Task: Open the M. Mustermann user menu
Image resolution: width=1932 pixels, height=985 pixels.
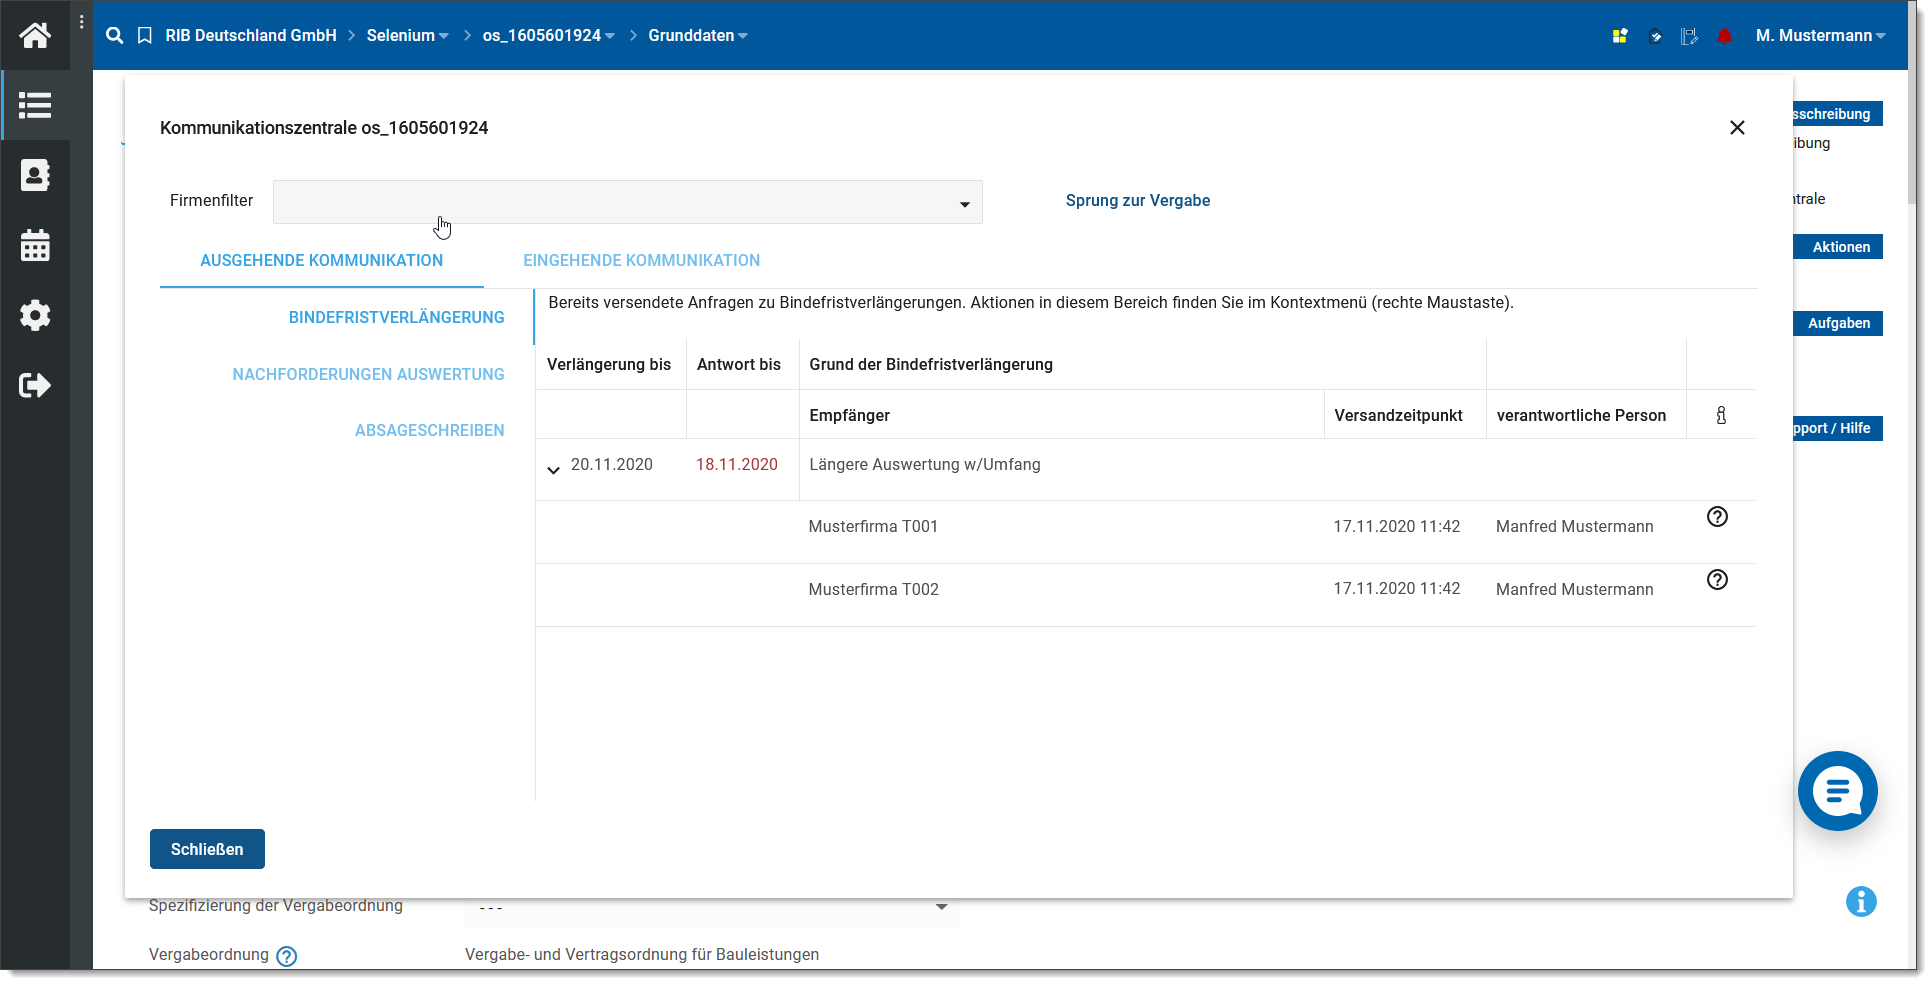Action: pos(1819,36)
